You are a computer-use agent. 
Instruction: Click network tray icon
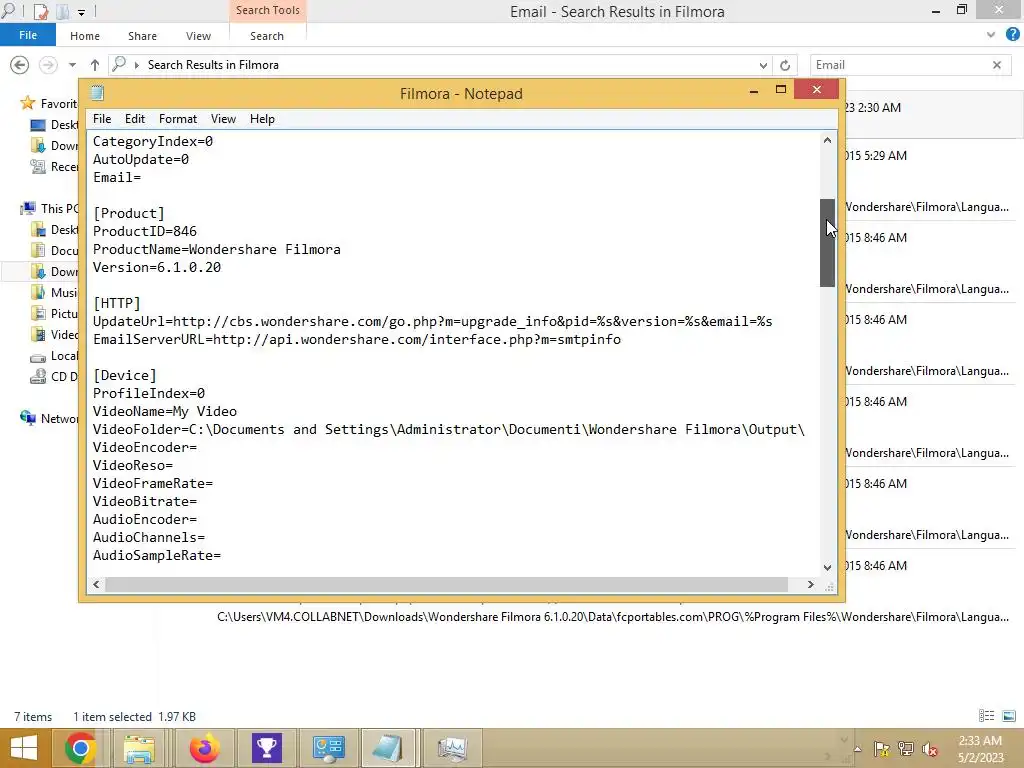(905, 749)
